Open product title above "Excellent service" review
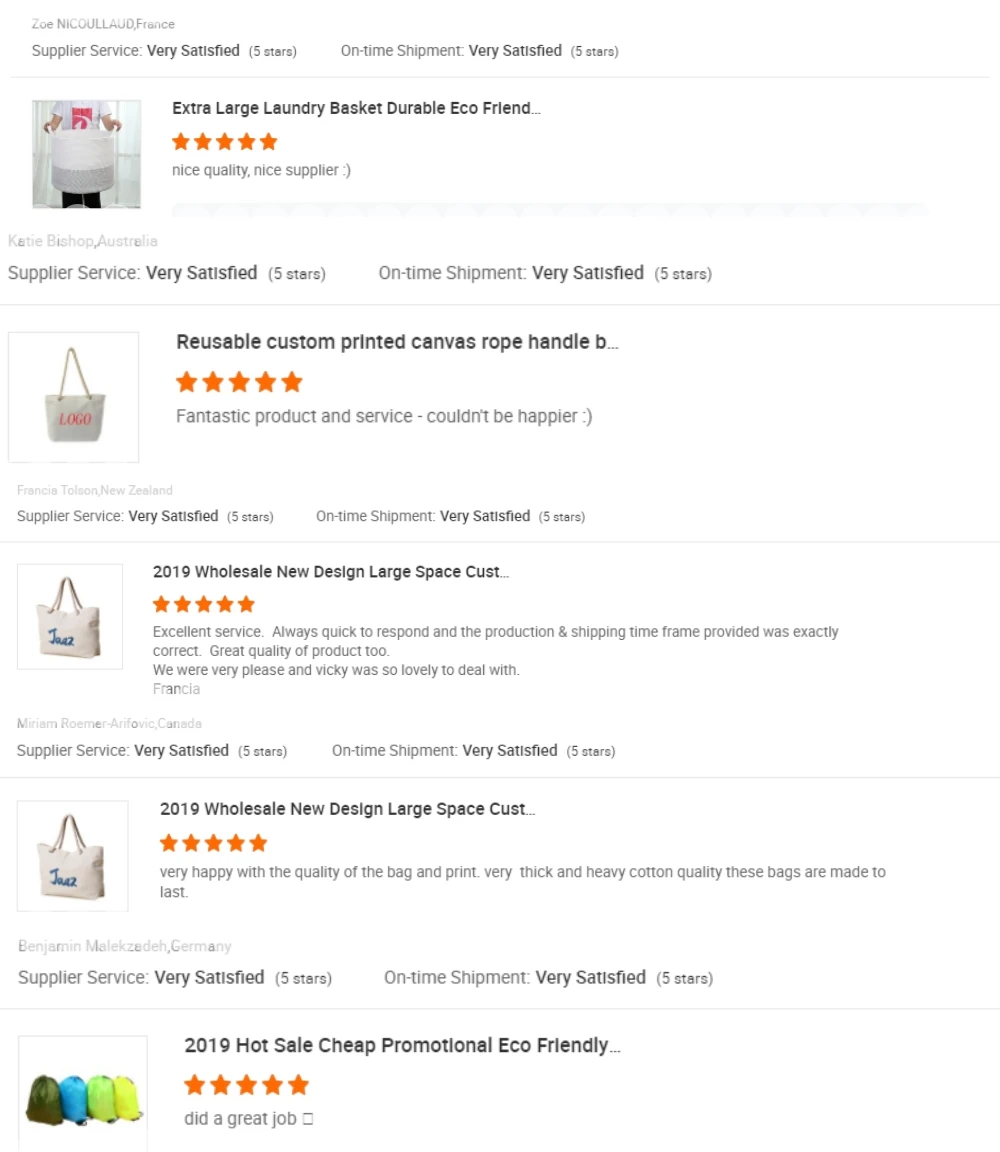This screenshot has width=1000, height=1152. point(331,572)
